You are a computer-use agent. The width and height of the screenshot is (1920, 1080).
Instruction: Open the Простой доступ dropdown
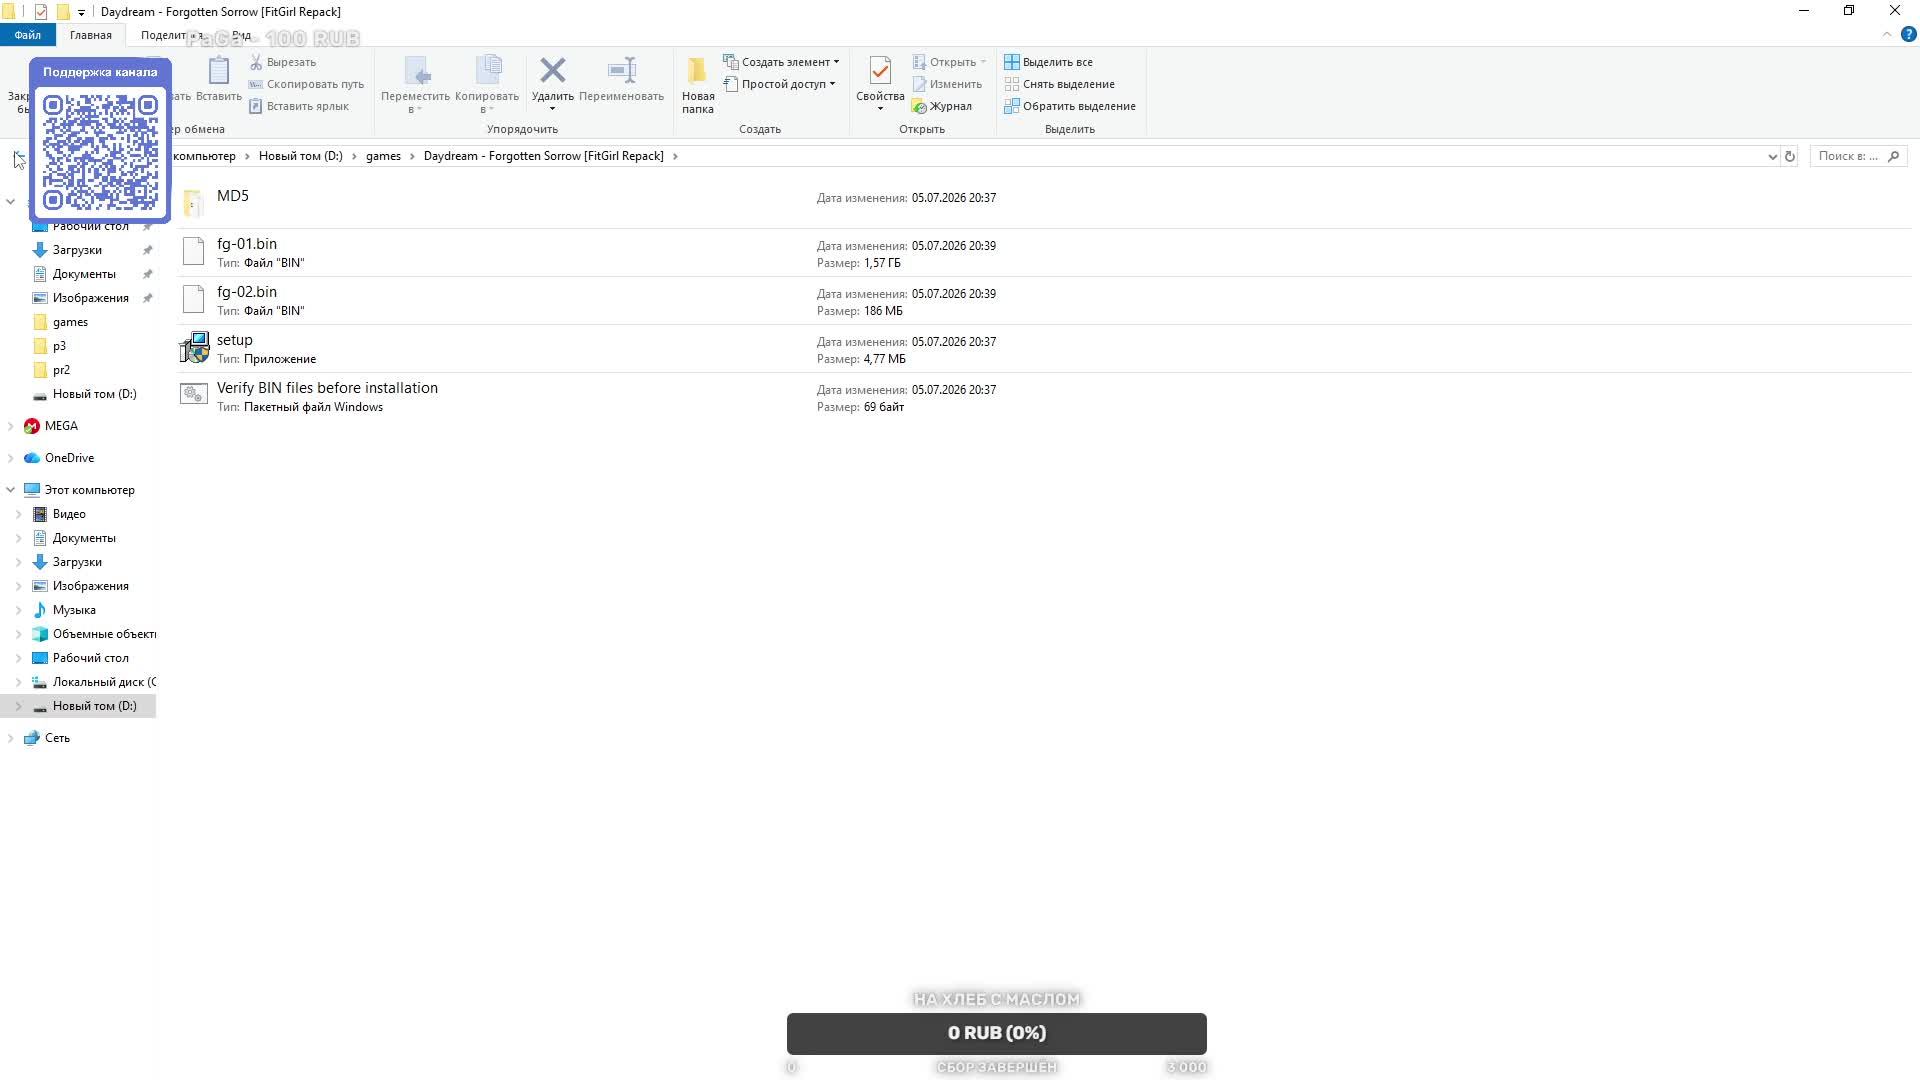click(x=779, y=84)
